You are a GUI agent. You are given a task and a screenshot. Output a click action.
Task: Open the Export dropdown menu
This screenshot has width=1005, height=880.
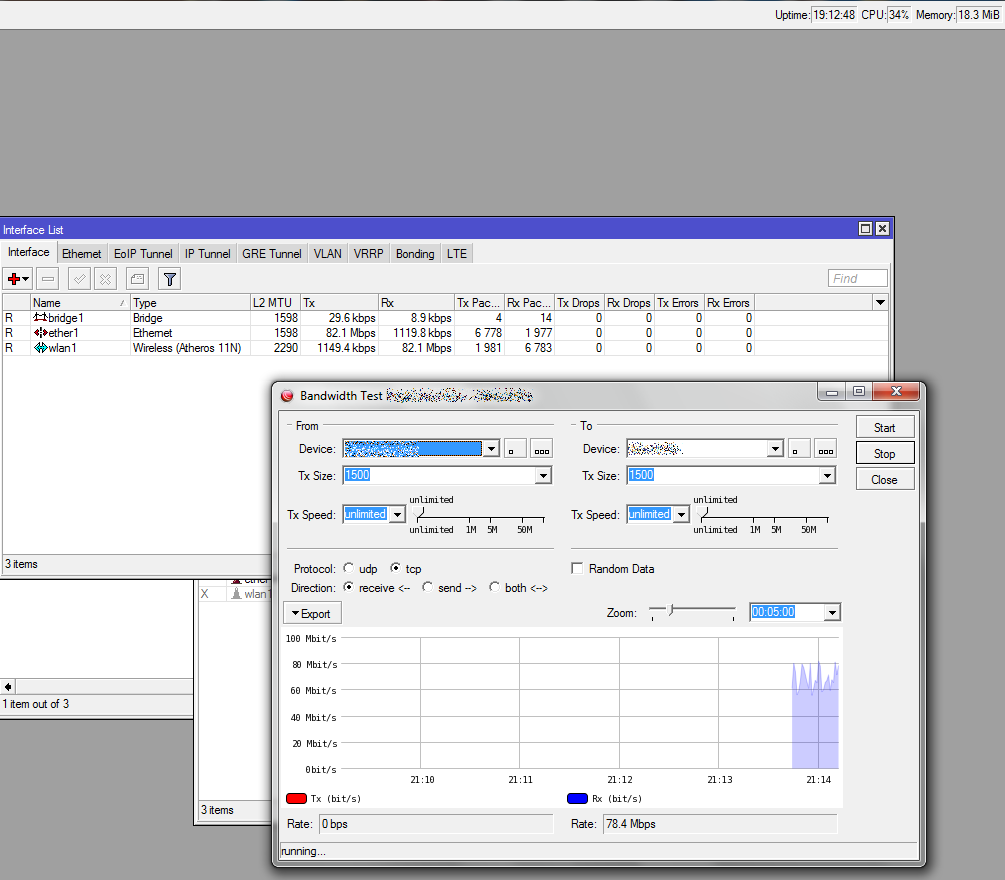pos(312,613)
